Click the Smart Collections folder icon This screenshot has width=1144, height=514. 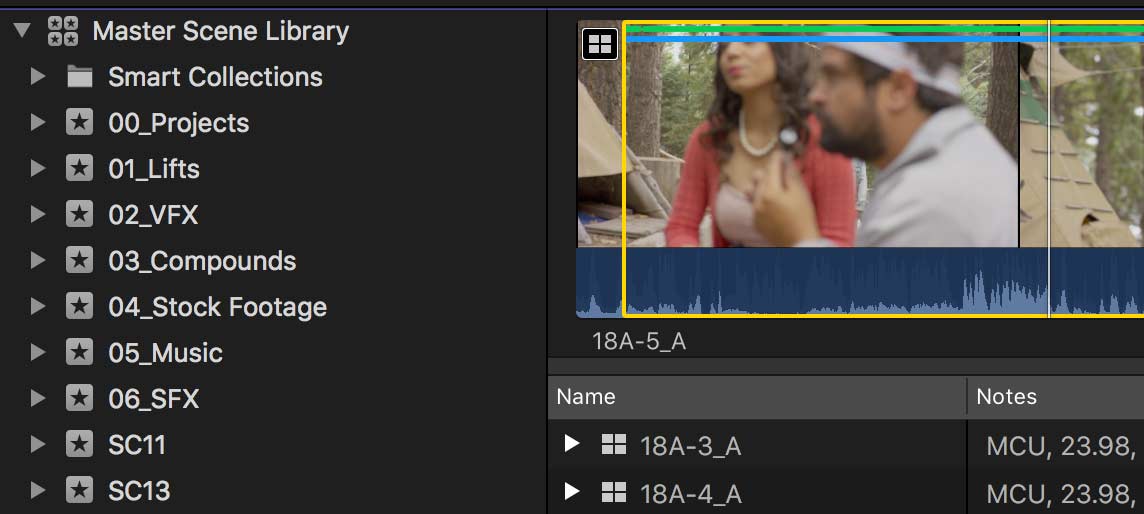click(x=80, y=77)
